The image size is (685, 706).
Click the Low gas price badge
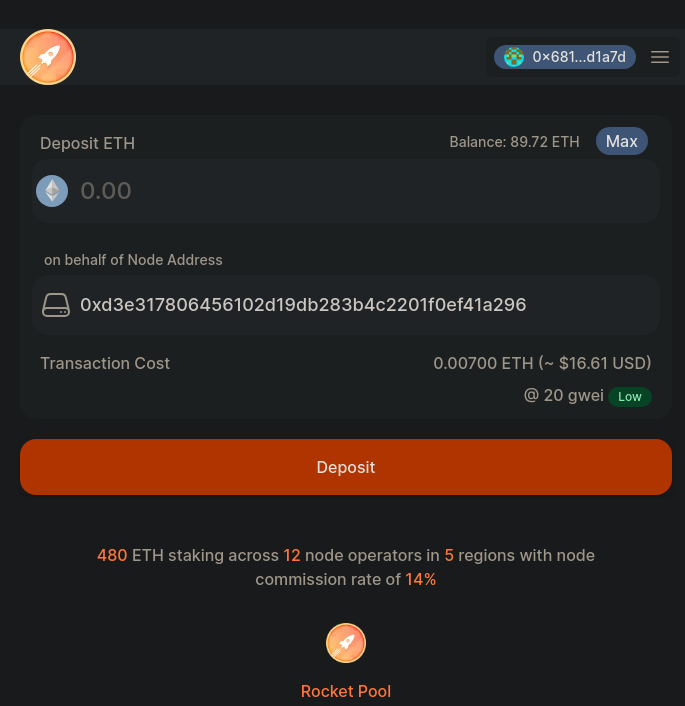point(630,397)
